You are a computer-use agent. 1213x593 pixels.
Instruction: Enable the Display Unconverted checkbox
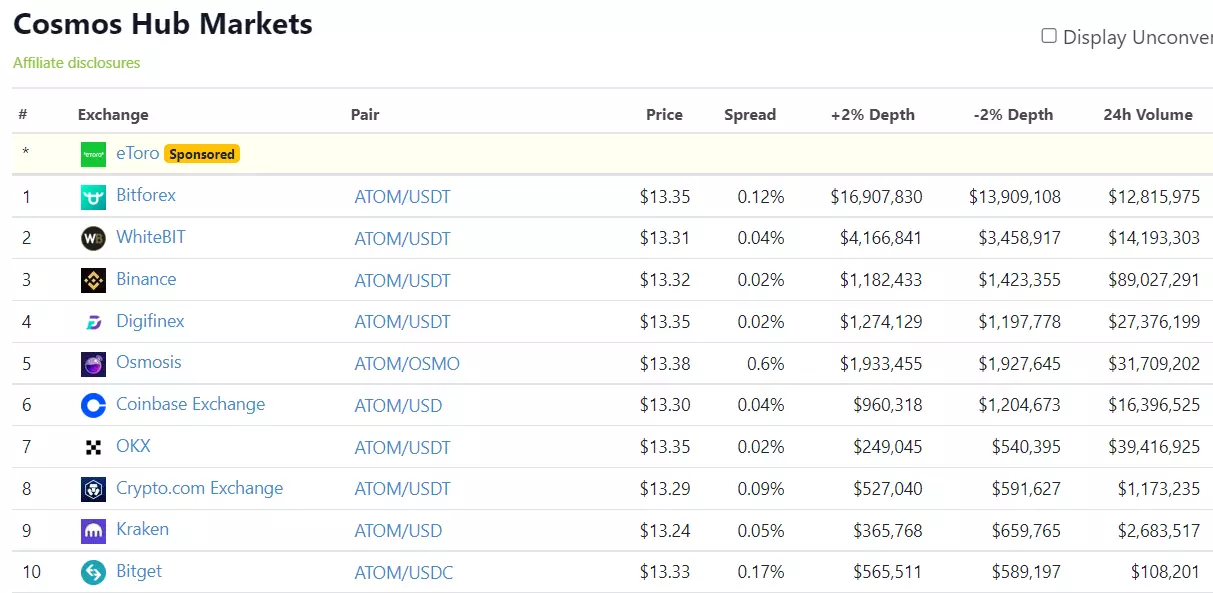(1049, 36)
